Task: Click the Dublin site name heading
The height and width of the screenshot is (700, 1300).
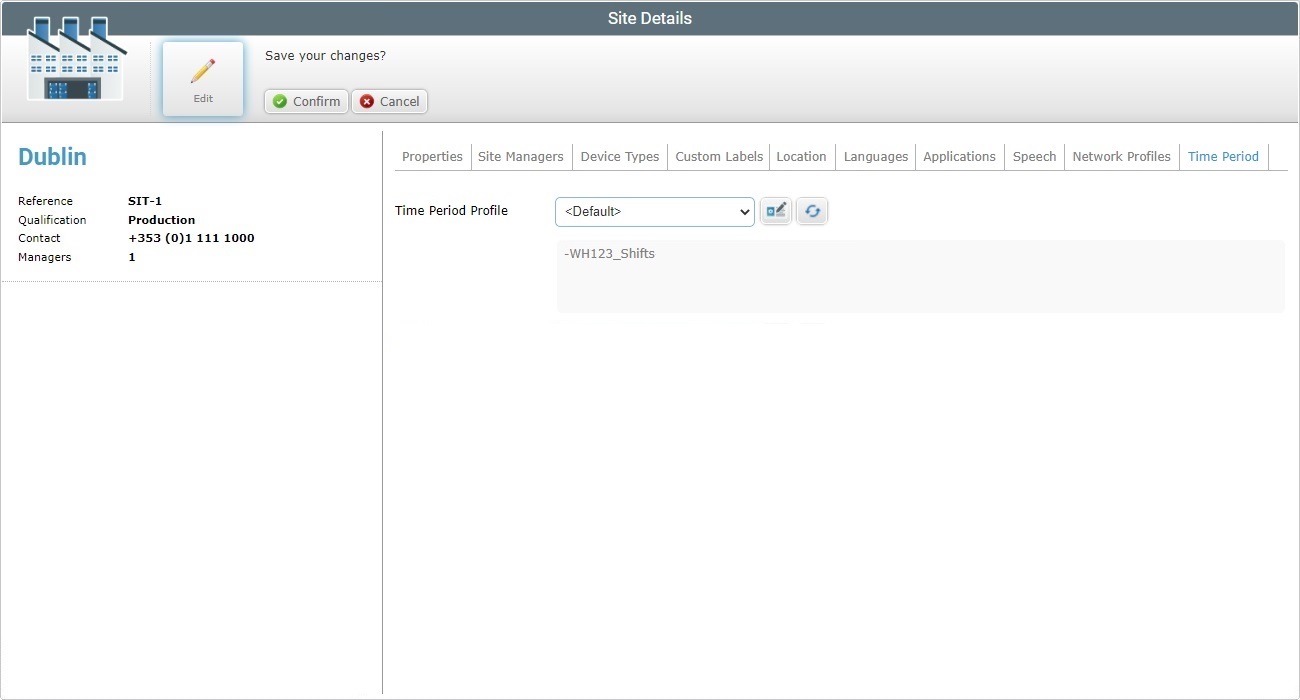Action: coord(52,156)
